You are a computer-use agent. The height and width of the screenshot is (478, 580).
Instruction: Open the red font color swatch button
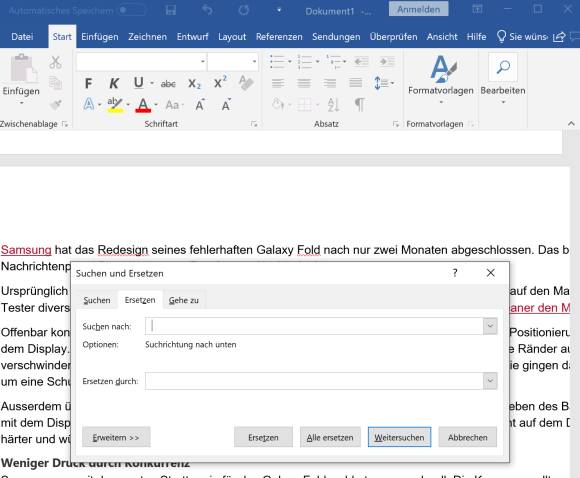point(143,105)
